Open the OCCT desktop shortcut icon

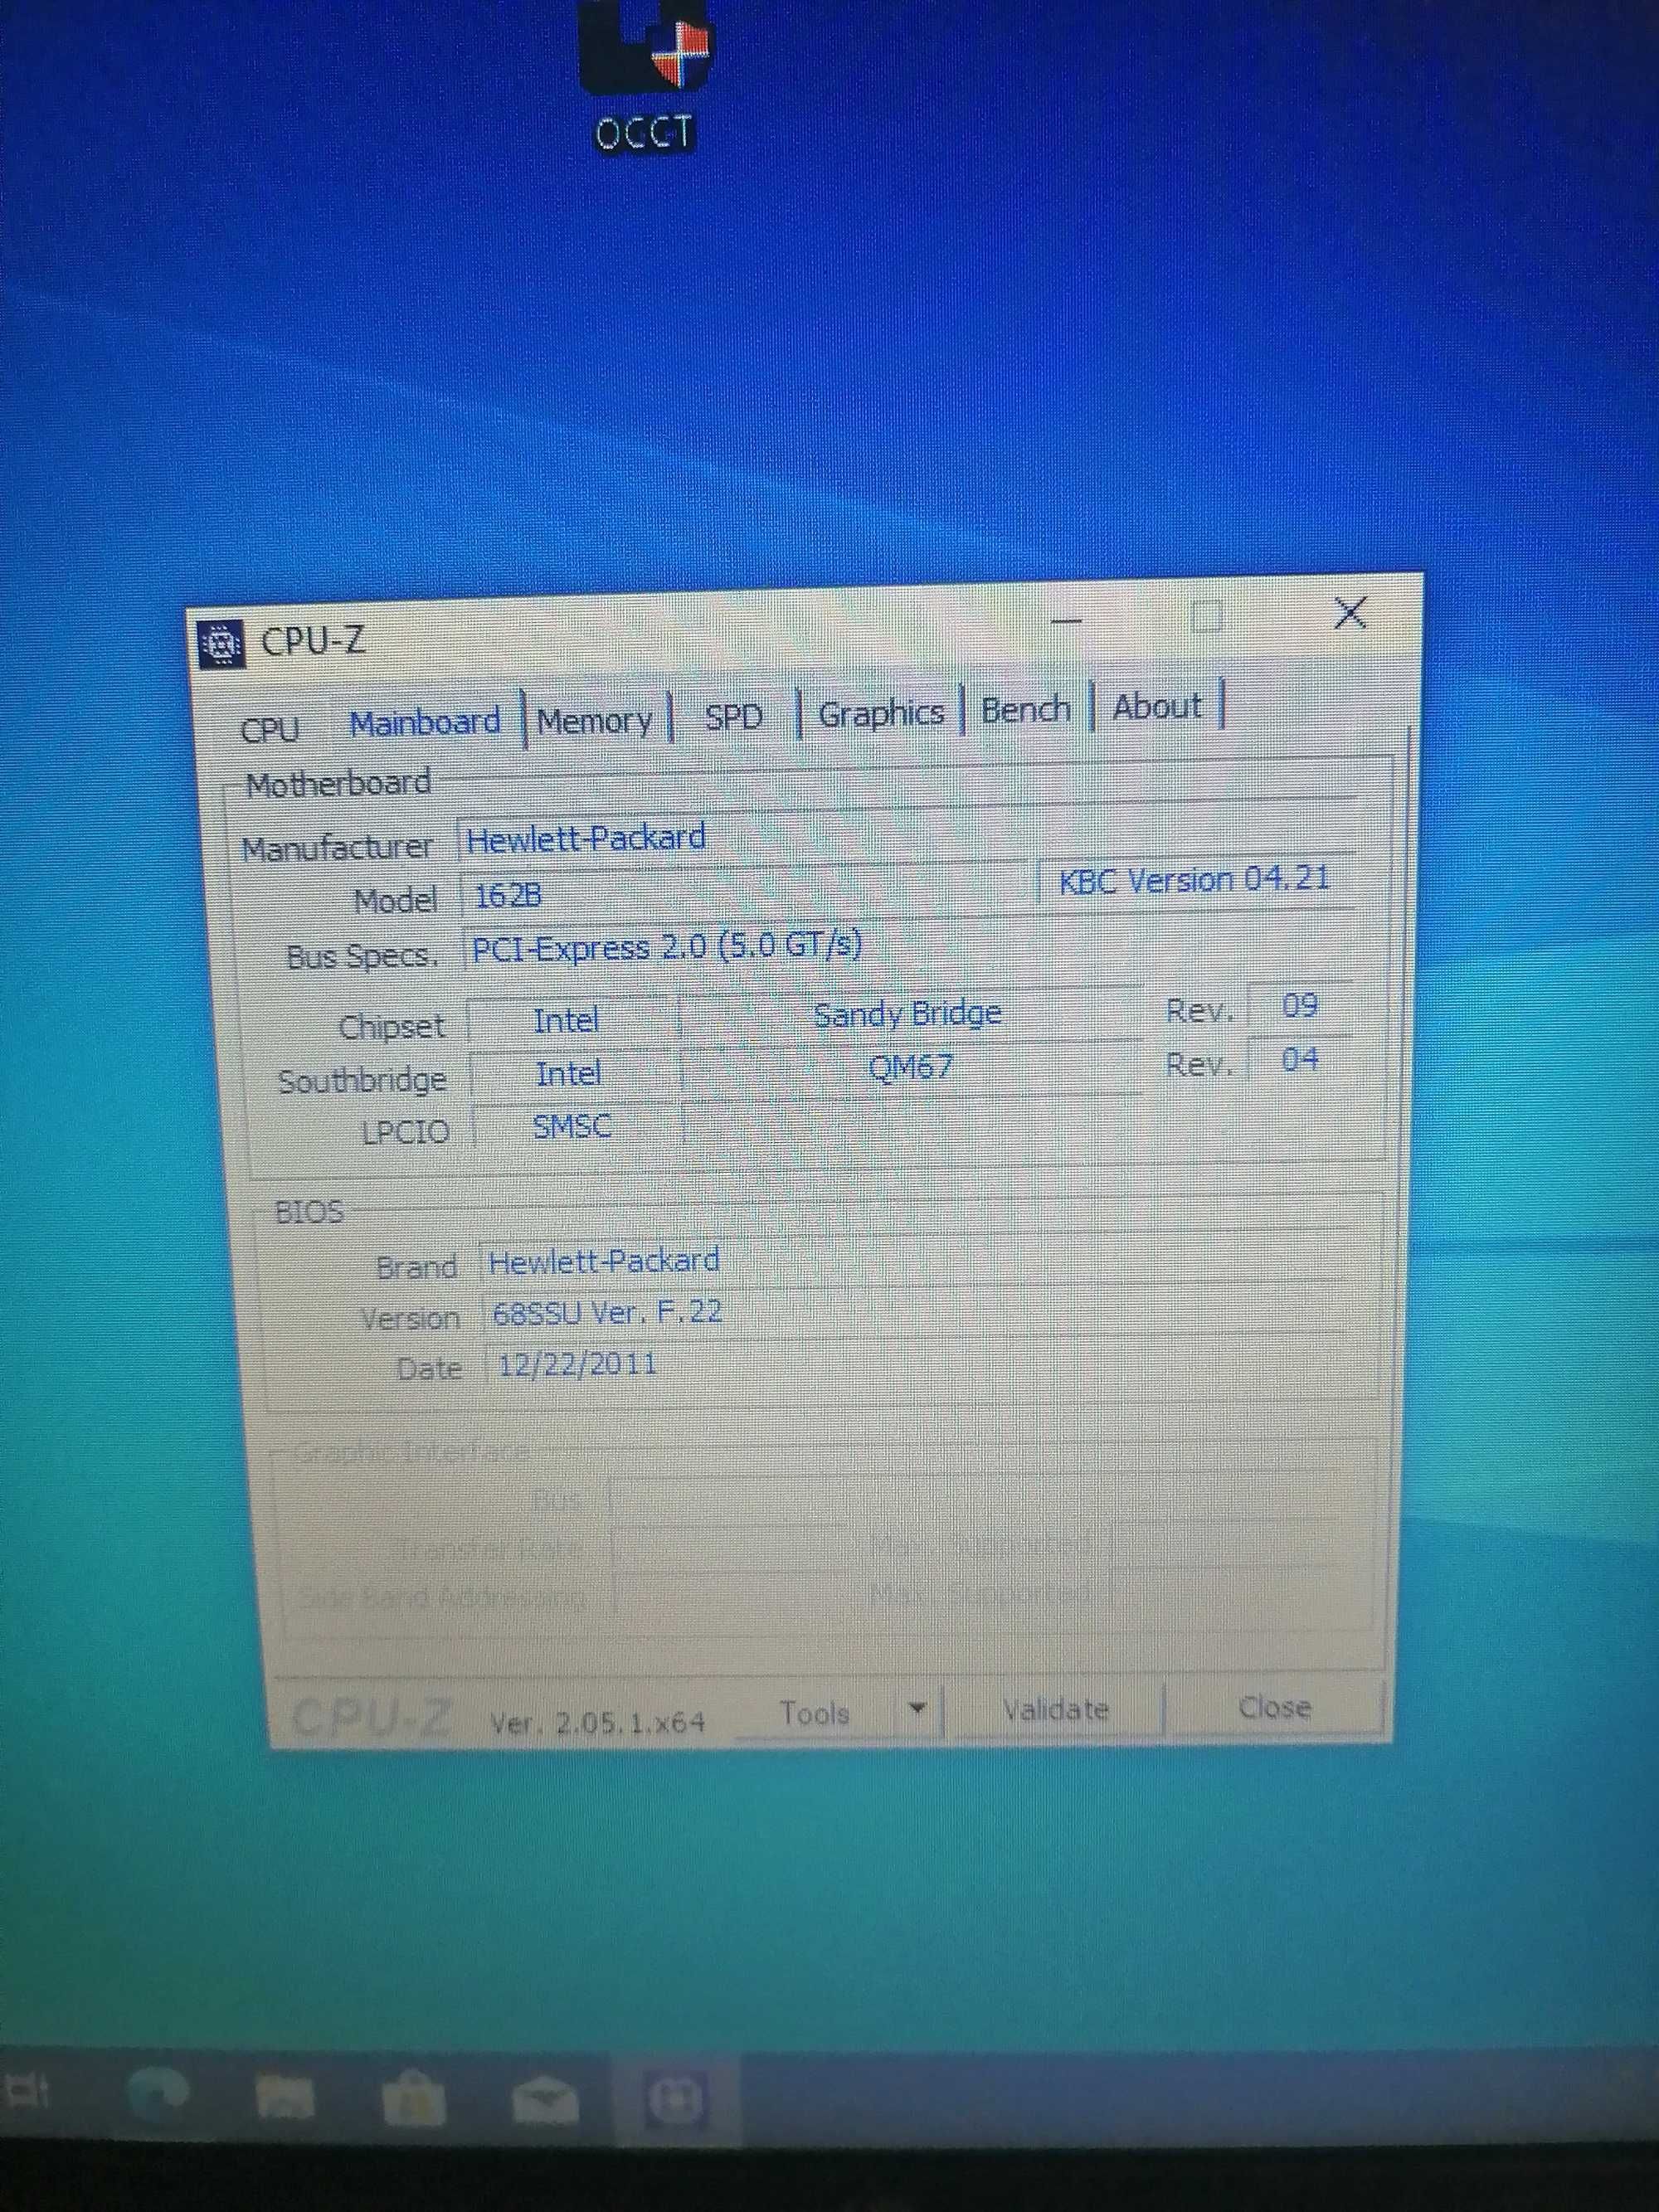(x=645, y=75)
